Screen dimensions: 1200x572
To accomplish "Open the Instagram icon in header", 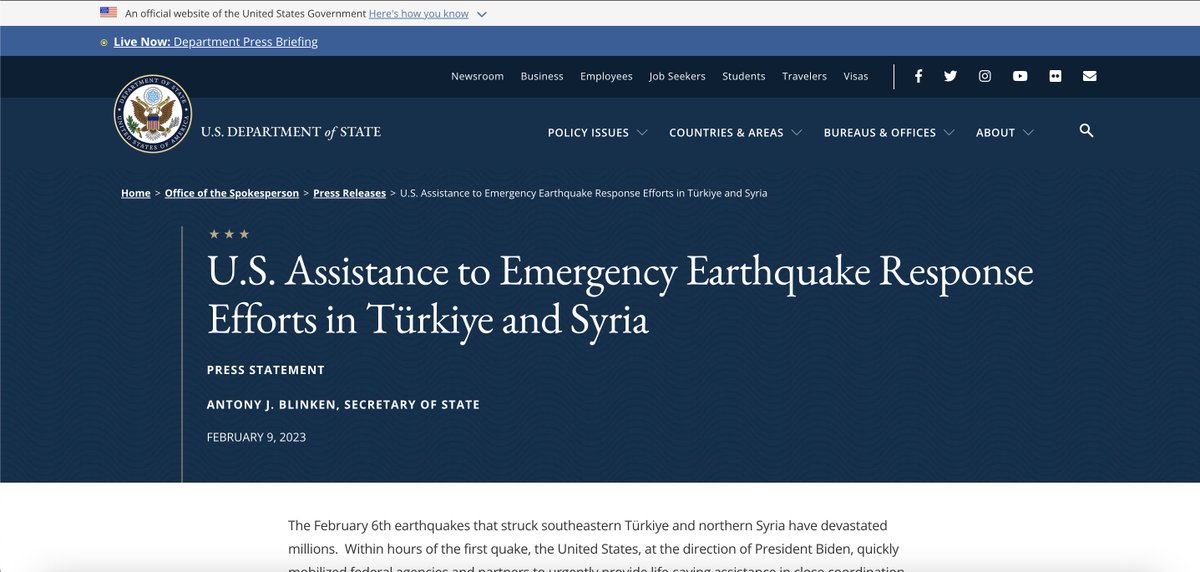I will point(985,76).
